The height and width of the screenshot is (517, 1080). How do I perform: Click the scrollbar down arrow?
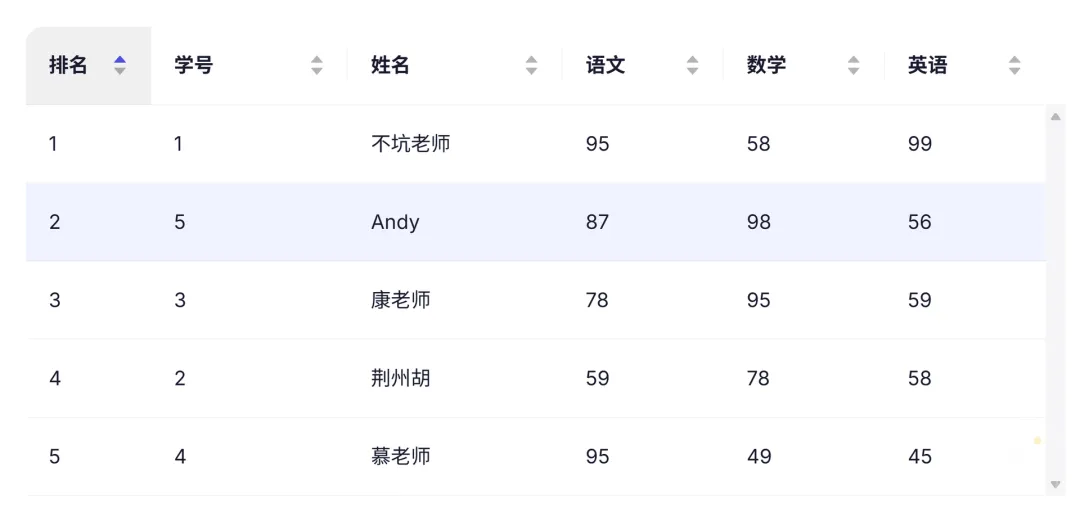point(1055,484)
